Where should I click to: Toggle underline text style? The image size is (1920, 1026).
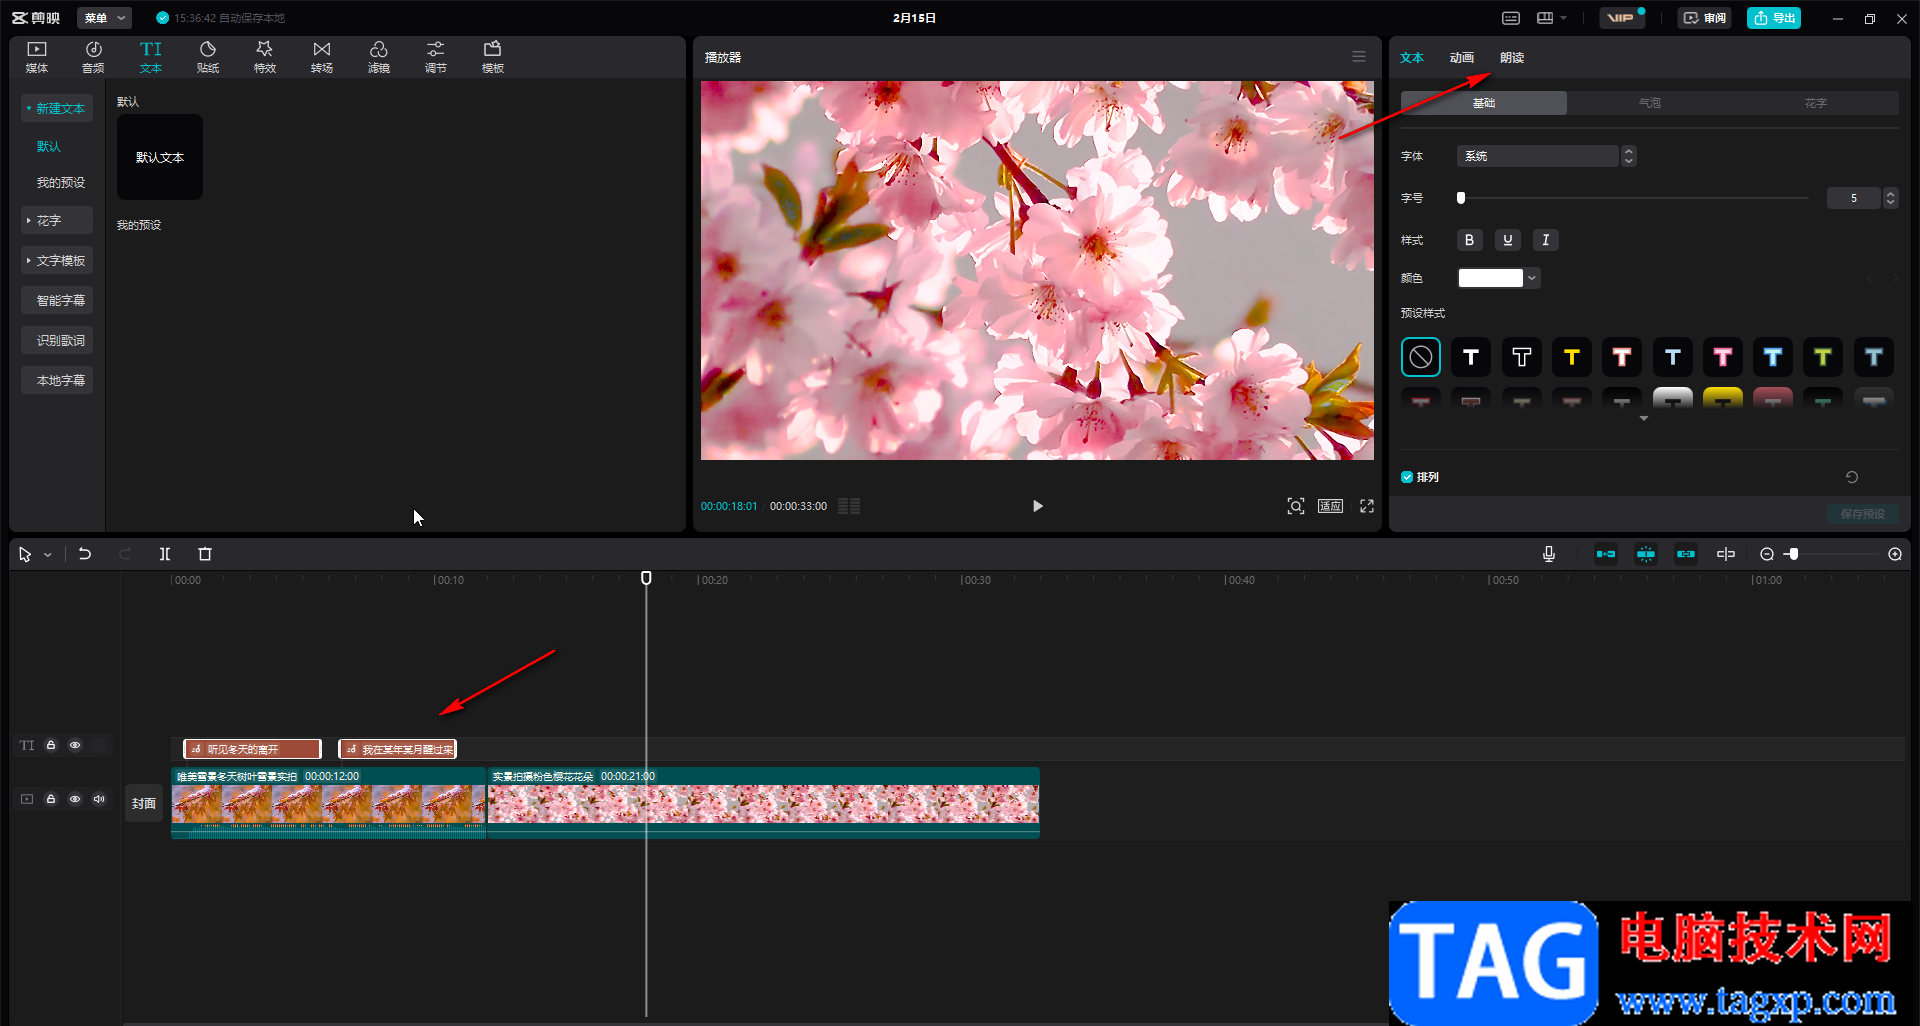1508,240
